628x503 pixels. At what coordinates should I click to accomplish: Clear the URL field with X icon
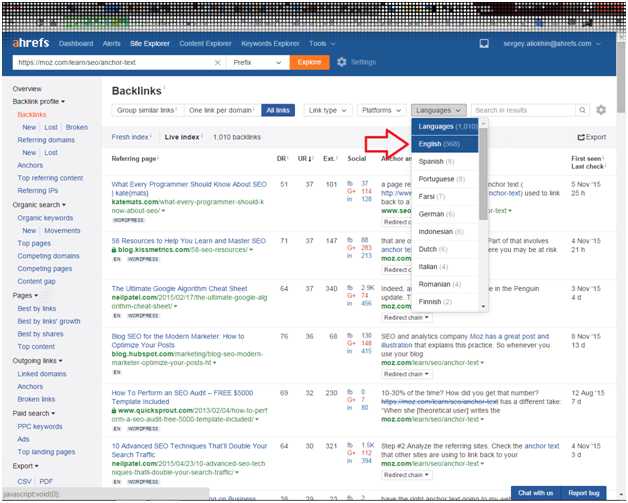218,62
